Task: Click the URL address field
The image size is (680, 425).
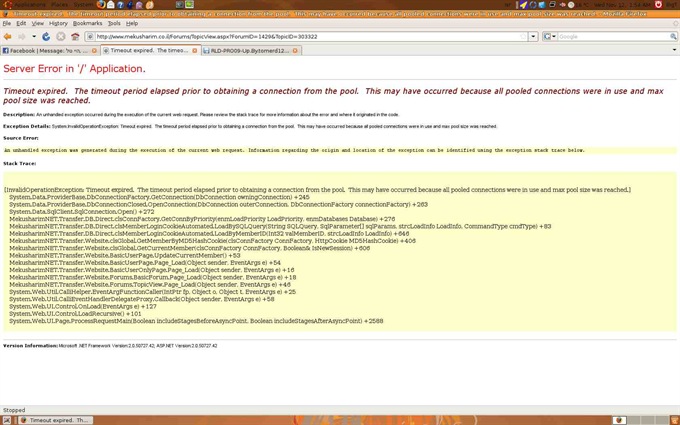Action: [x=300, y=36]
